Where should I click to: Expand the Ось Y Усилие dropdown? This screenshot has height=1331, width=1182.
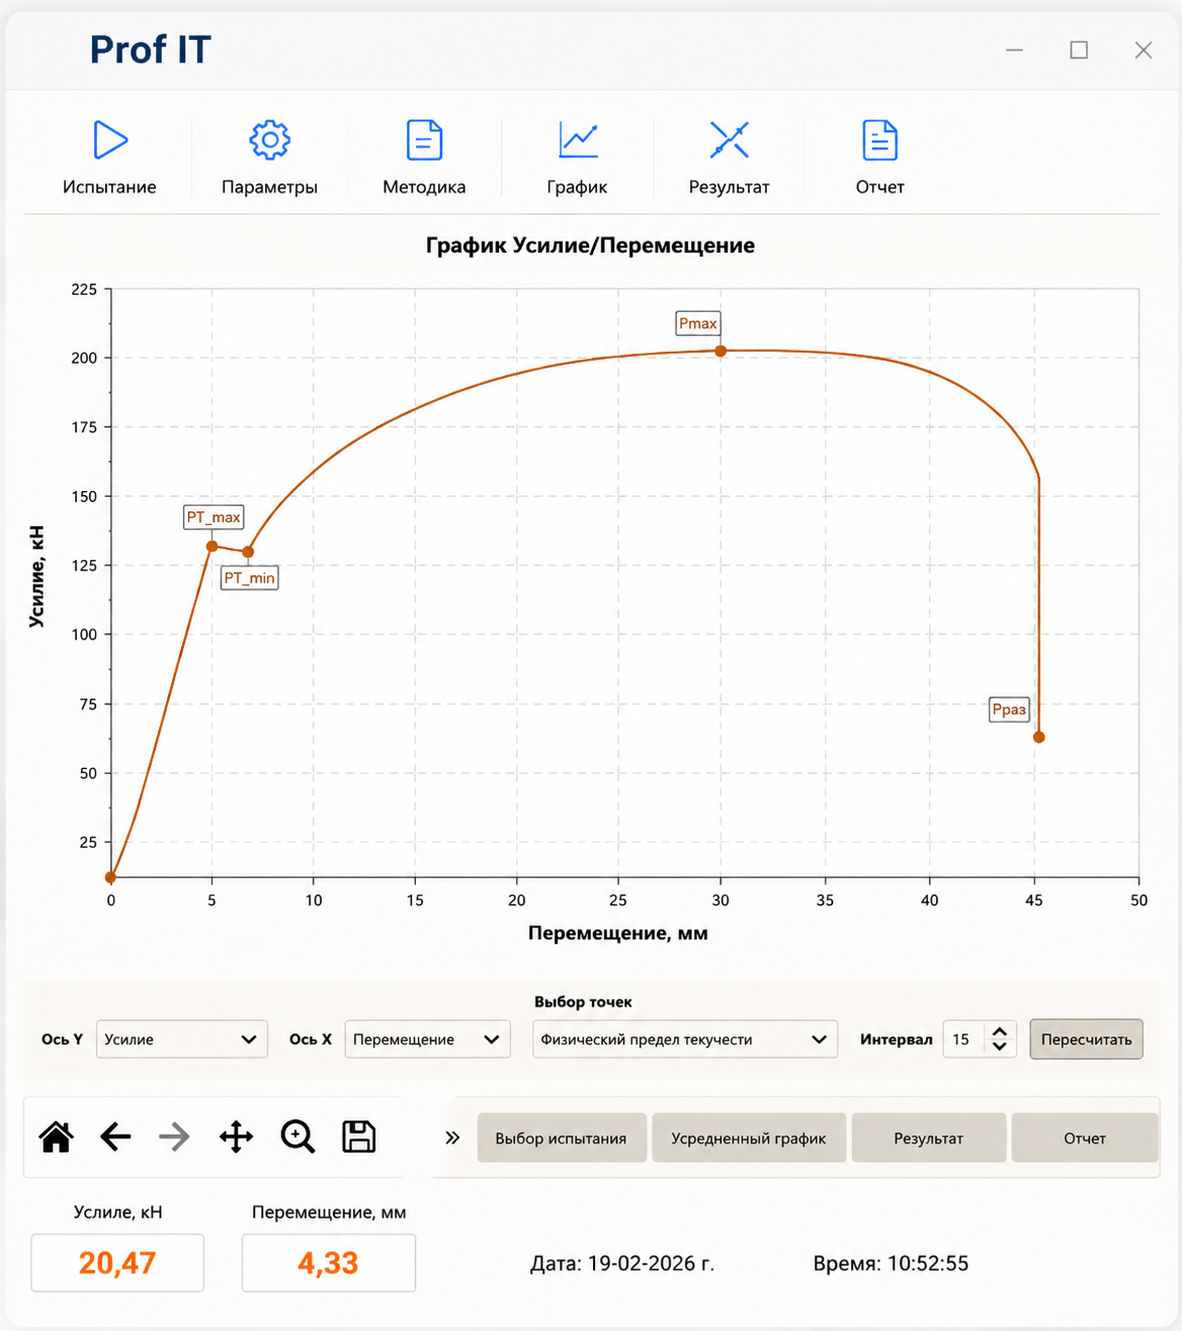182,1039
